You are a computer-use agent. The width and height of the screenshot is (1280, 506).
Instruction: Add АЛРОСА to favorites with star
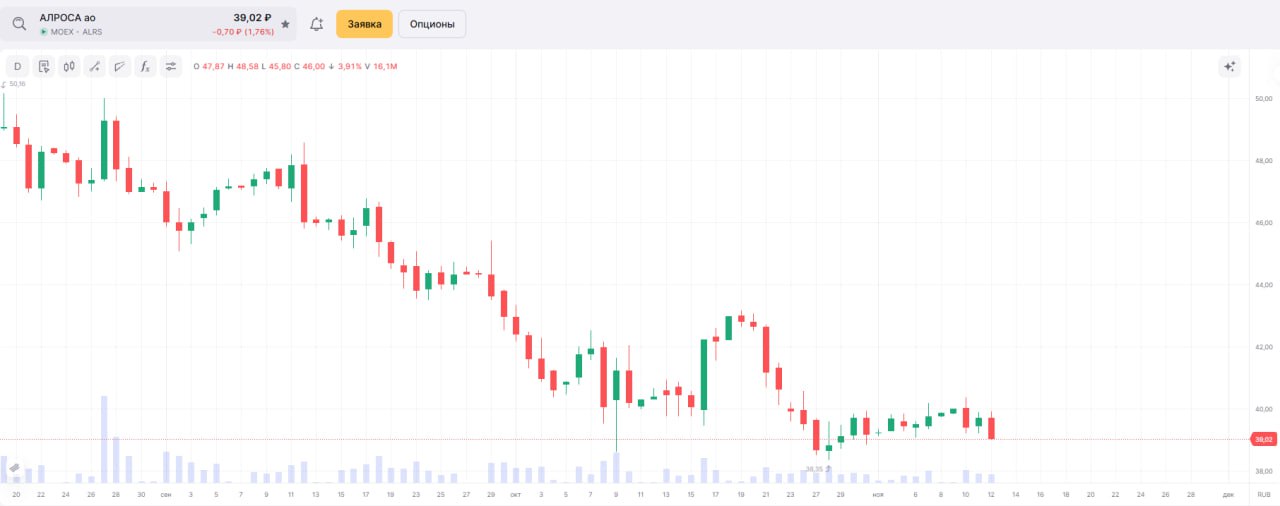click(x=285, y=24)
